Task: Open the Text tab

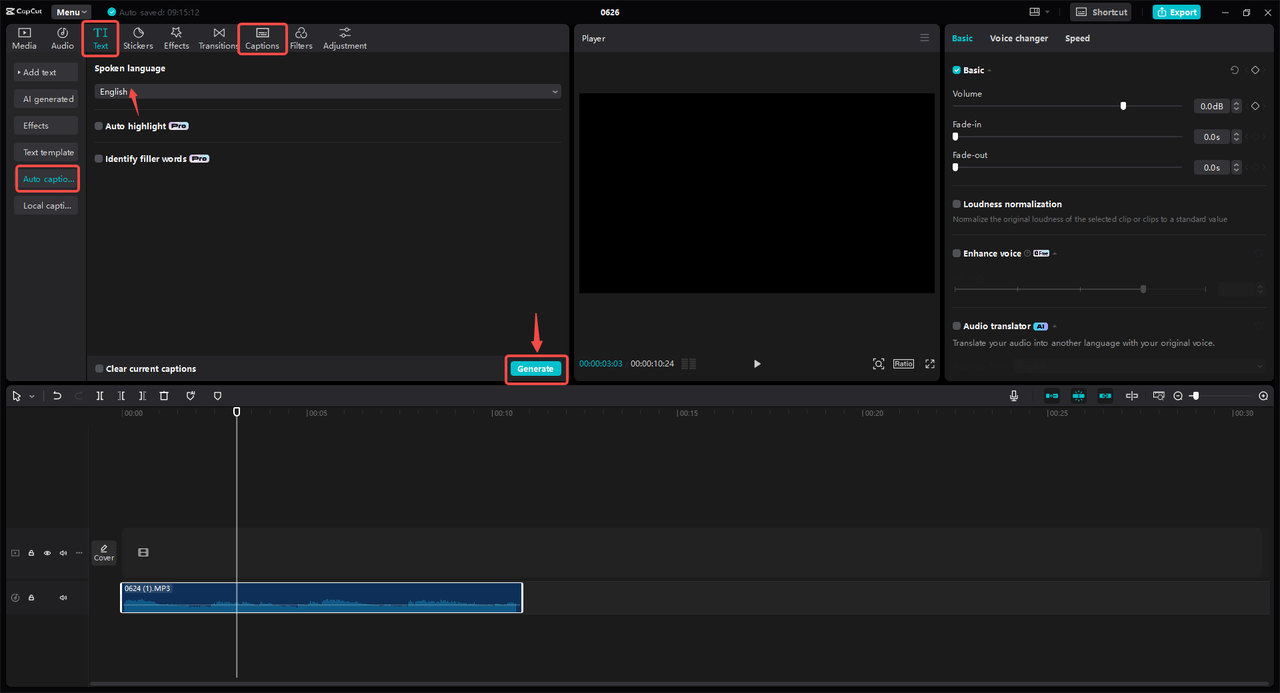Action: (100, 39)
